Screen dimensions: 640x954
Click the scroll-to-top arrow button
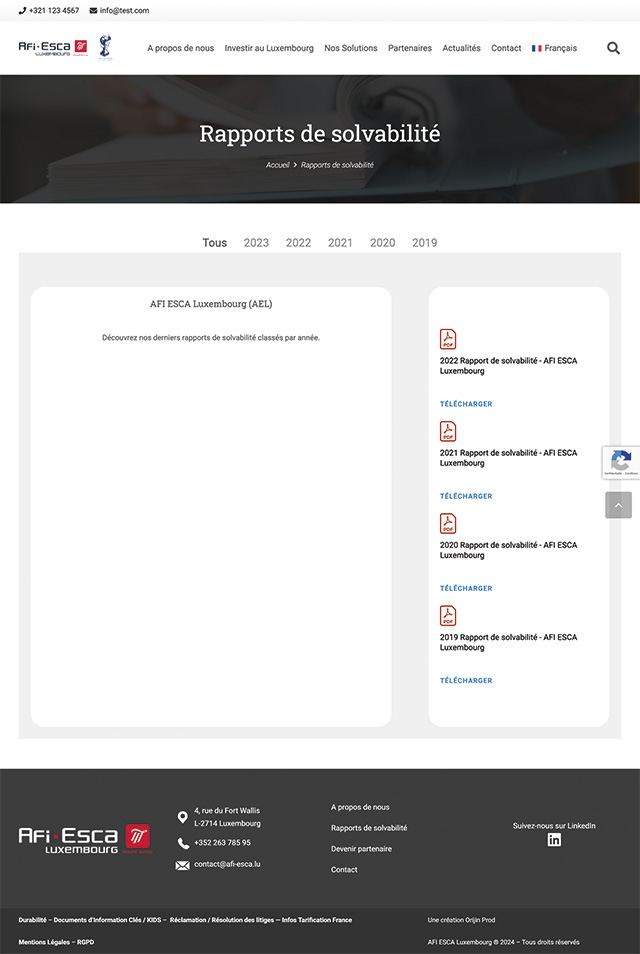coord(618,505)
